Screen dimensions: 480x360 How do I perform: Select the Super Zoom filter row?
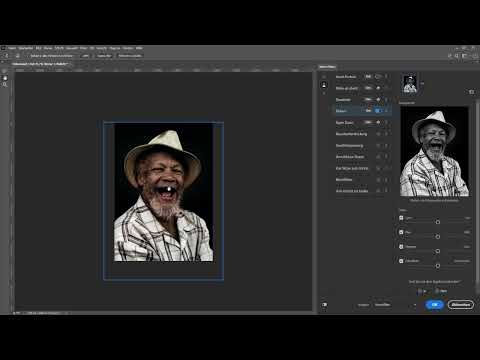coord(363,122)
